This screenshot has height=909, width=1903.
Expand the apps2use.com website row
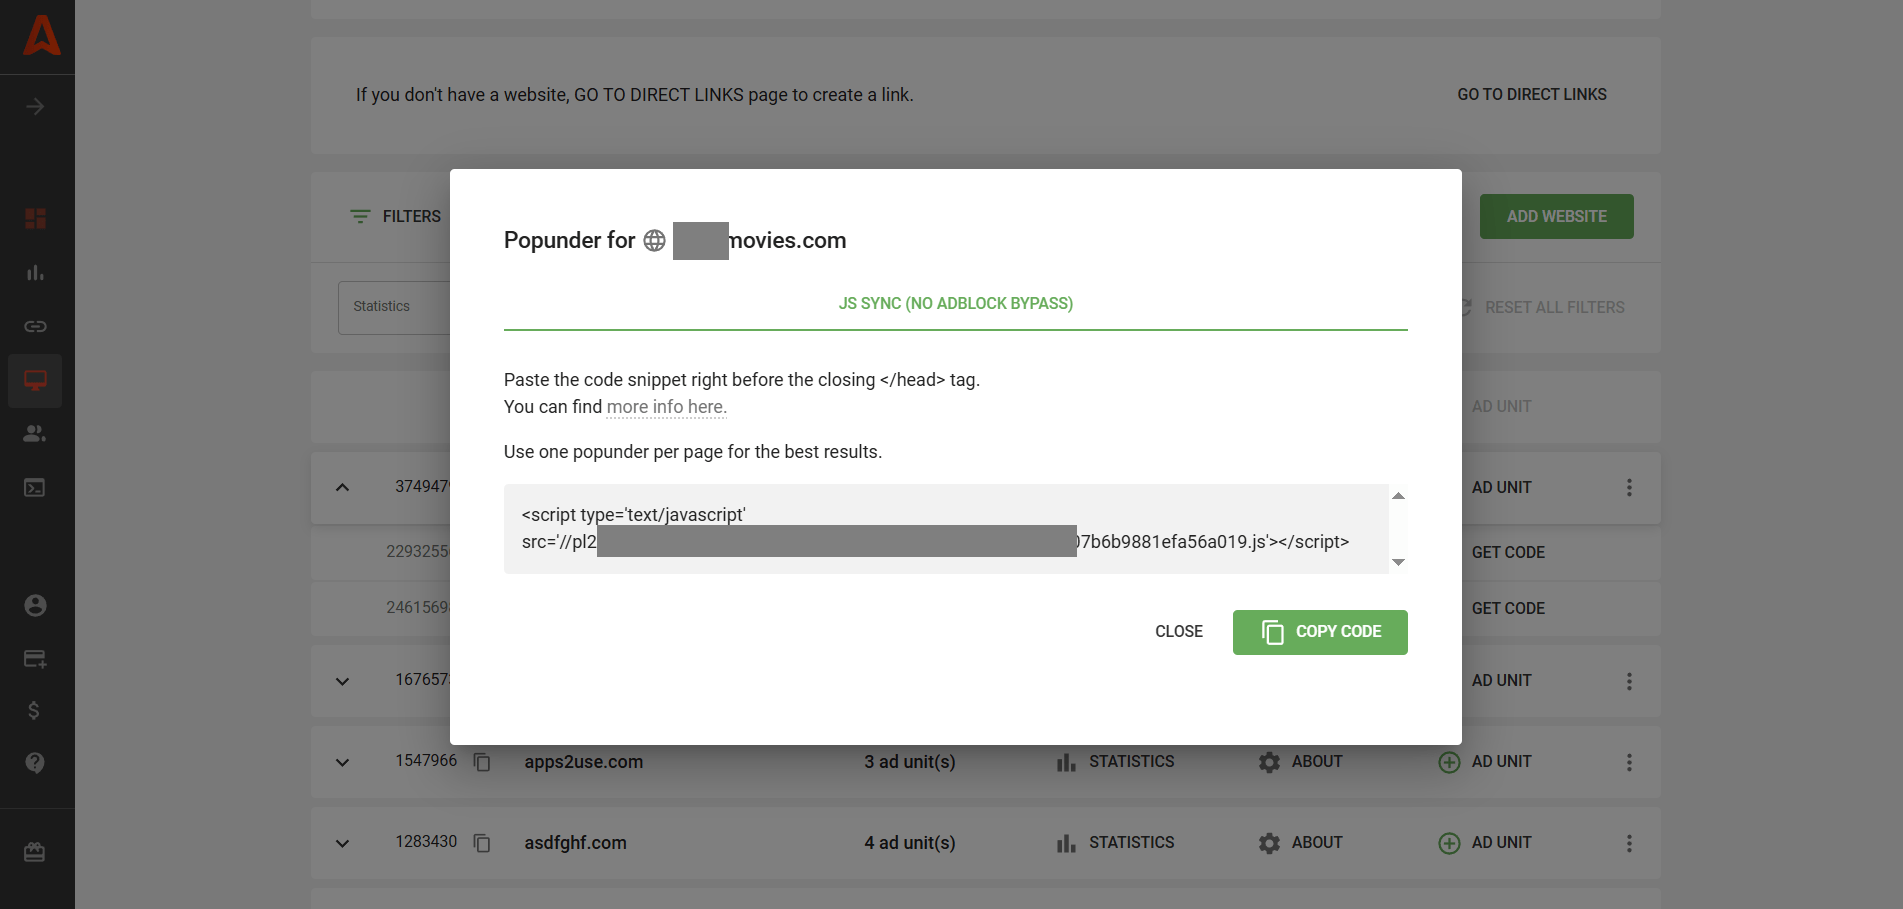(342, 762)
